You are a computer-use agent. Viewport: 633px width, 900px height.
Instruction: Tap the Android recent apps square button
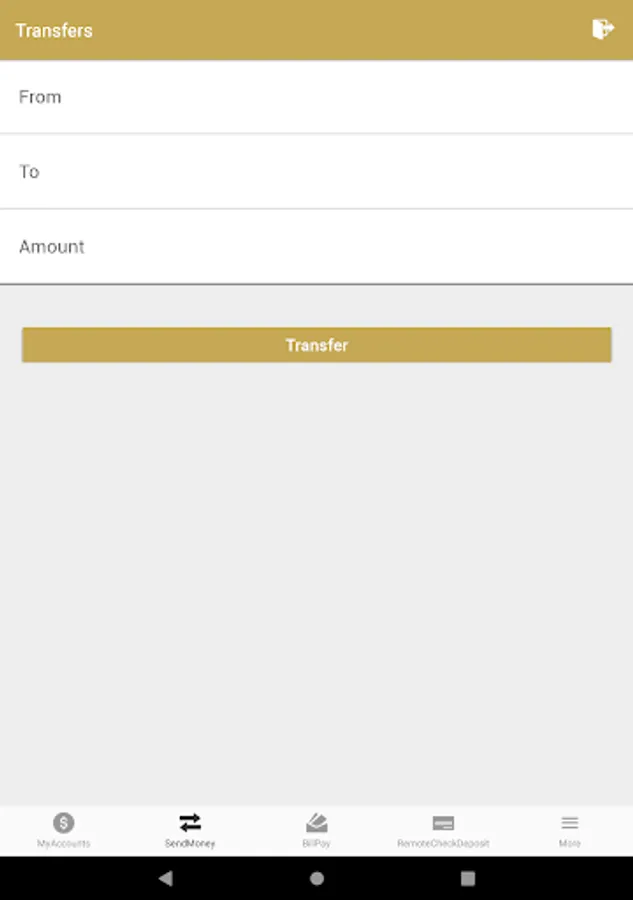point(468,877)
